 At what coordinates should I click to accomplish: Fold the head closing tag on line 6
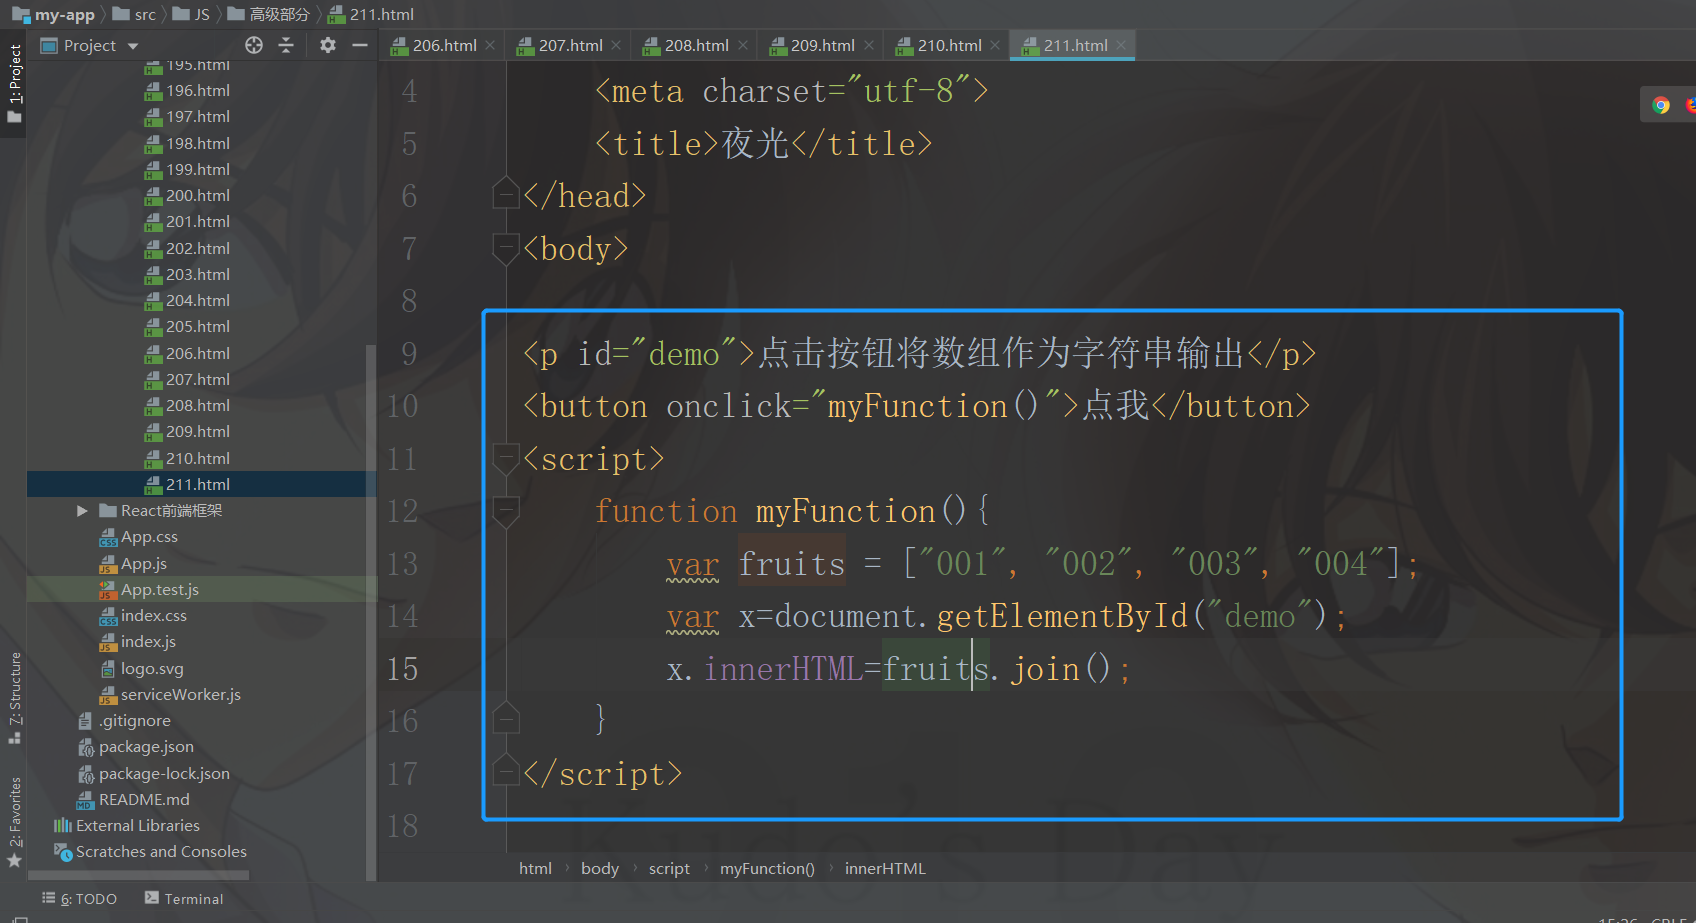click(x=506, y=193)
